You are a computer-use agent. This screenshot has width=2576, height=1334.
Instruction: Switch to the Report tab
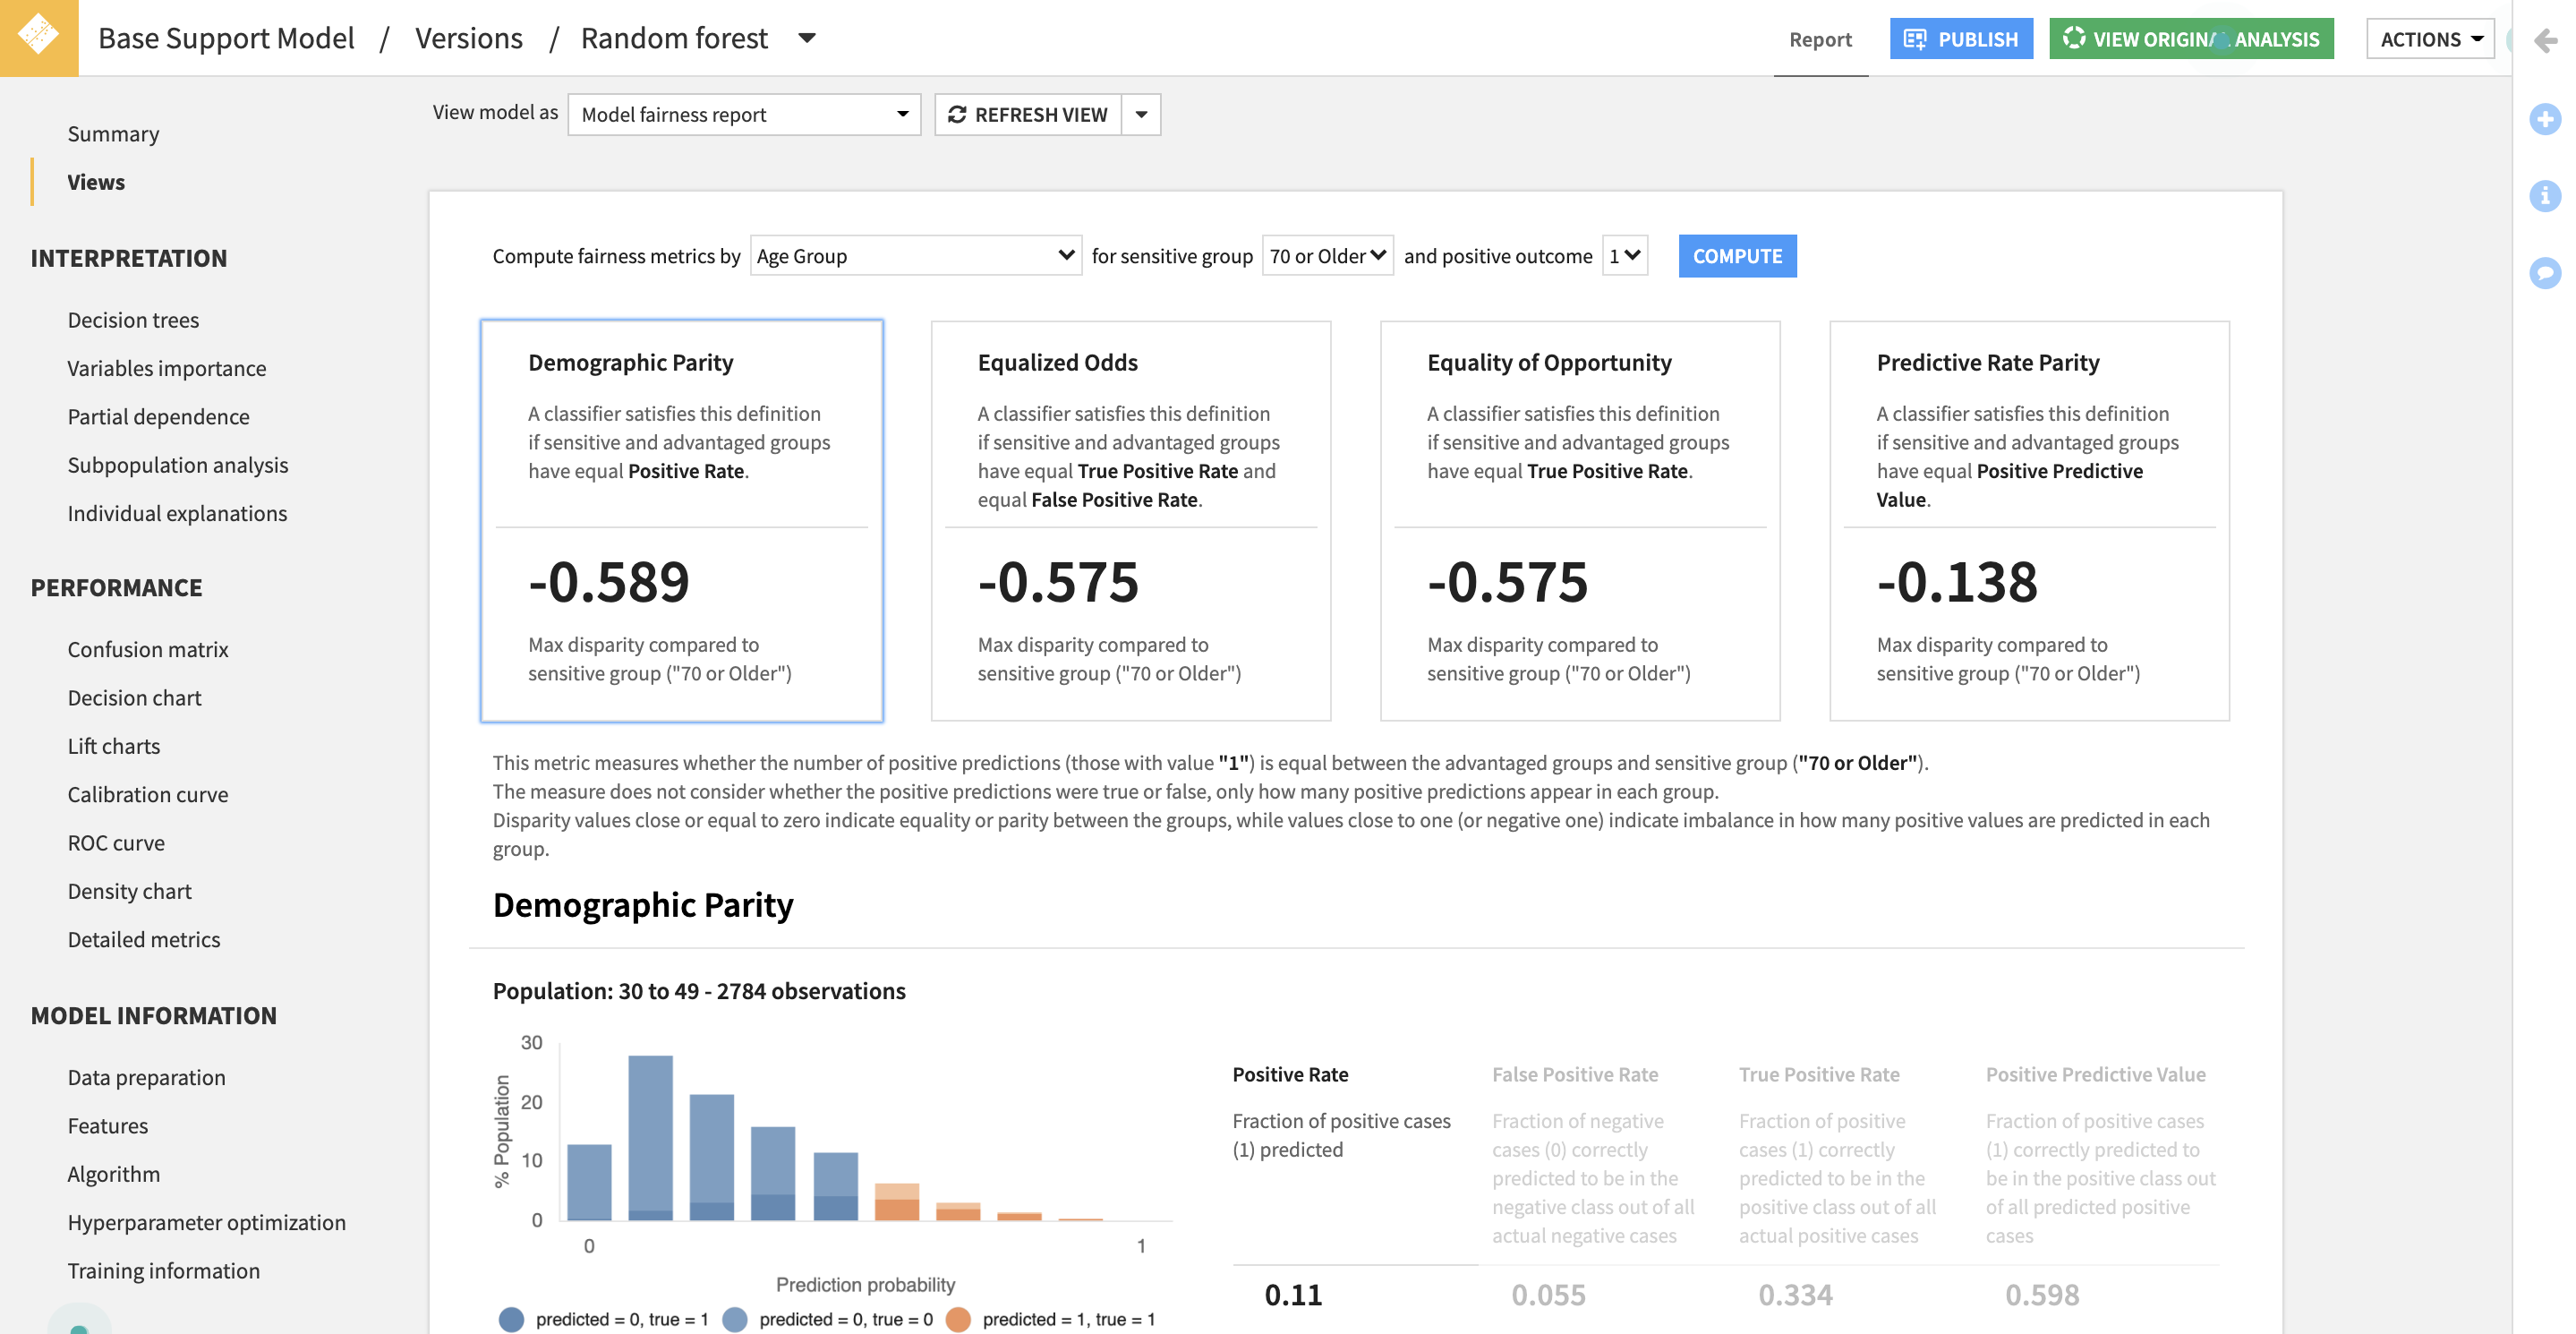click(1819, 40)
